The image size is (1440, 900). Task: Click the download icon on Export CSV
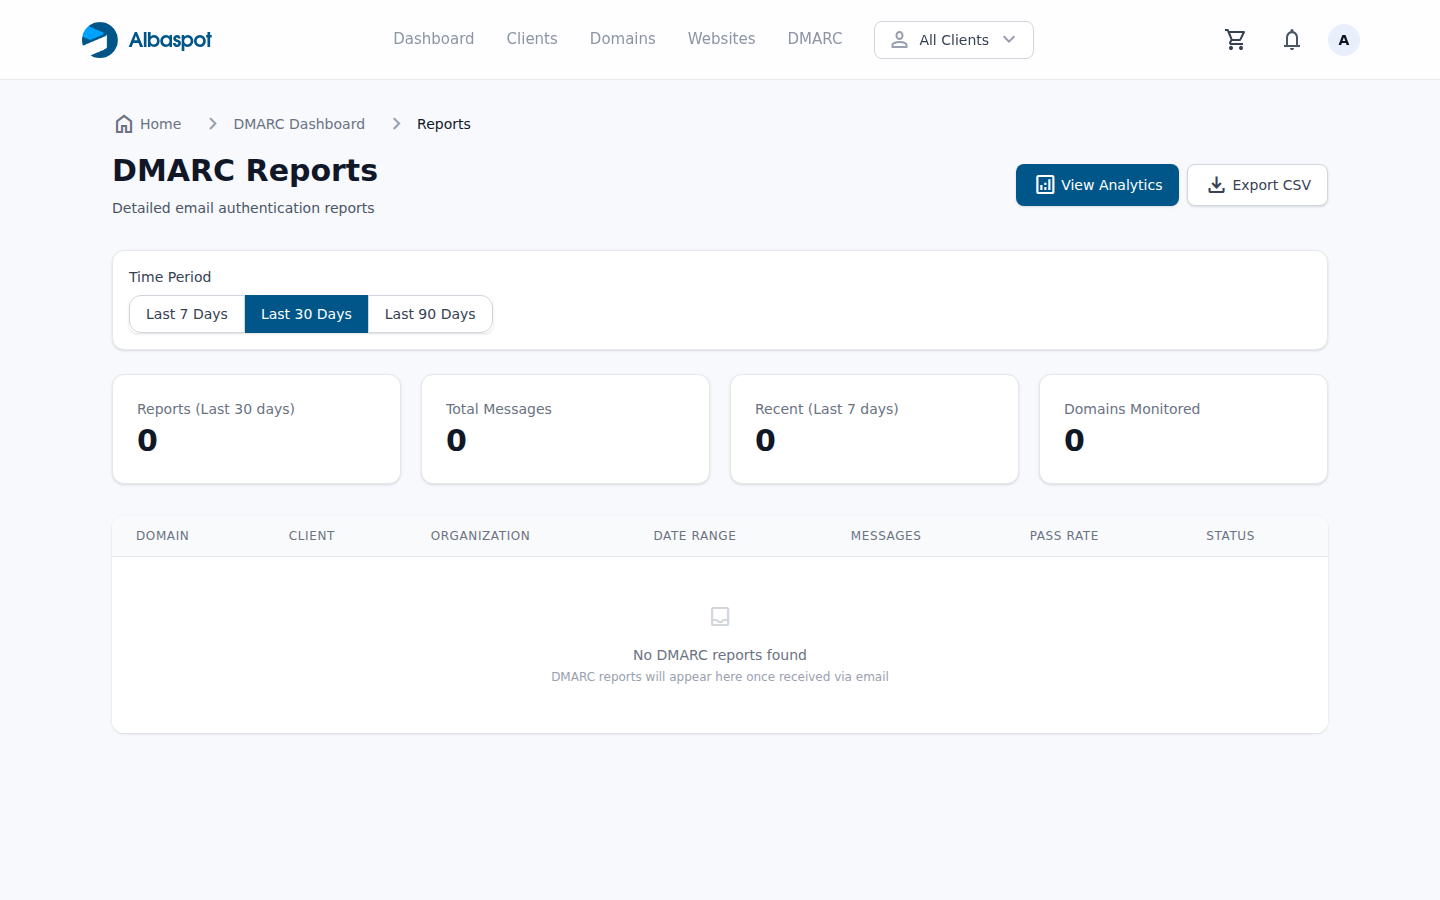1216,185
